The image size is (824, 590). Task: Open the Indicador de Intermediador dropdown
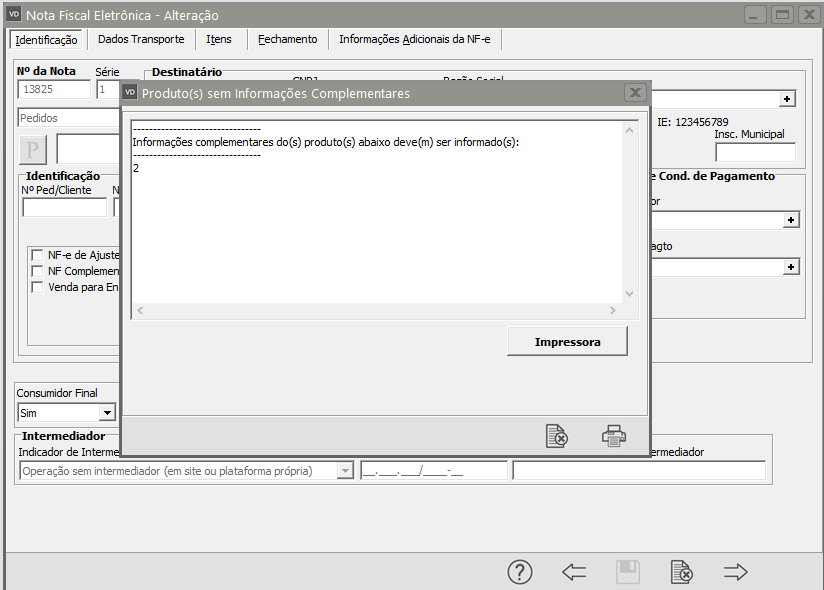pos(345,471)
